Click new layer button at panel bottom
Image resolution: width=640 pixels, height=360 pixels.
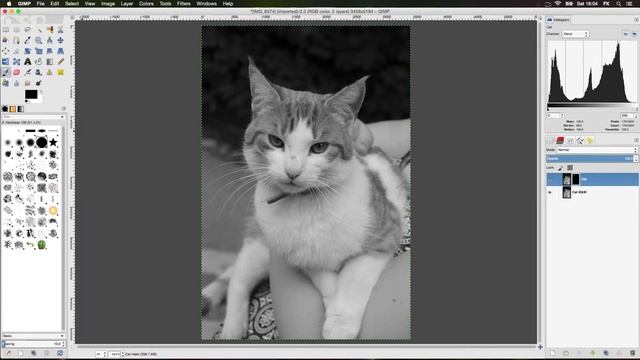(x=552, y=353)
